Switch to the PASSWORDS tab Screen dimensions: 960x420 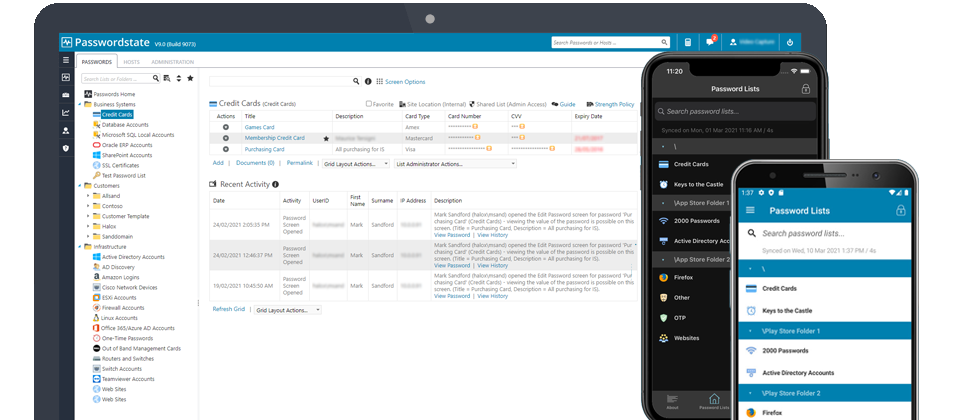click(x=97, y=62)
